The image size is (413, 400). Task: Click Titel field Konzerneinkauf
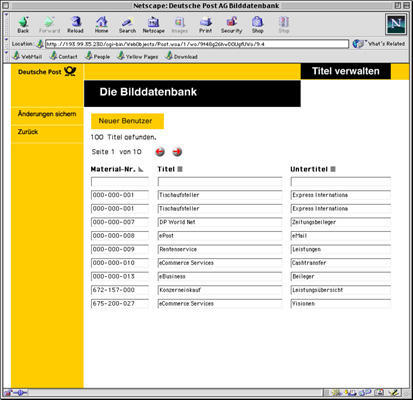(x=220, y=290)
